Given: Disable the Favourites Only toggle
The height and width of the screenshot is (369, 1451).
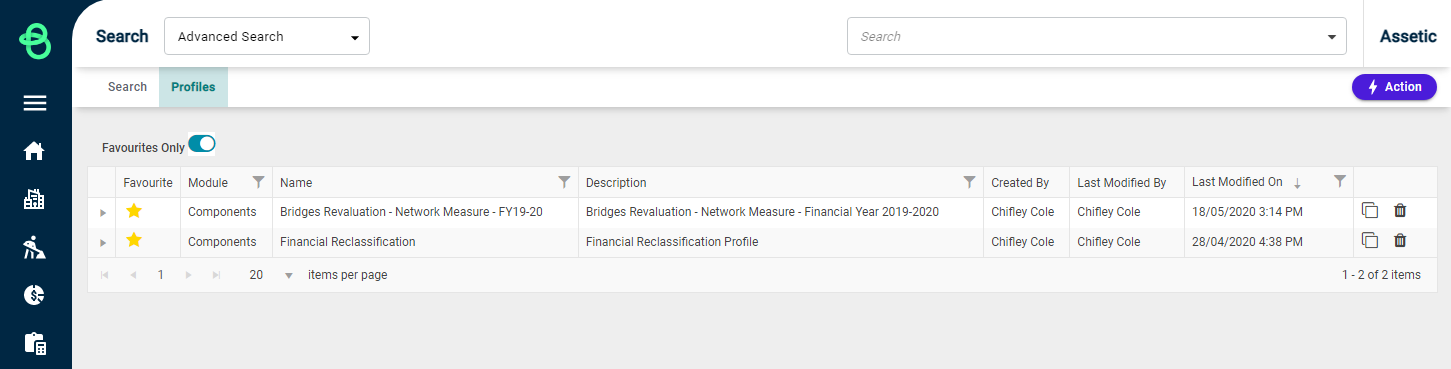Looking at the screenshot, I should click(x=202, y=144).
